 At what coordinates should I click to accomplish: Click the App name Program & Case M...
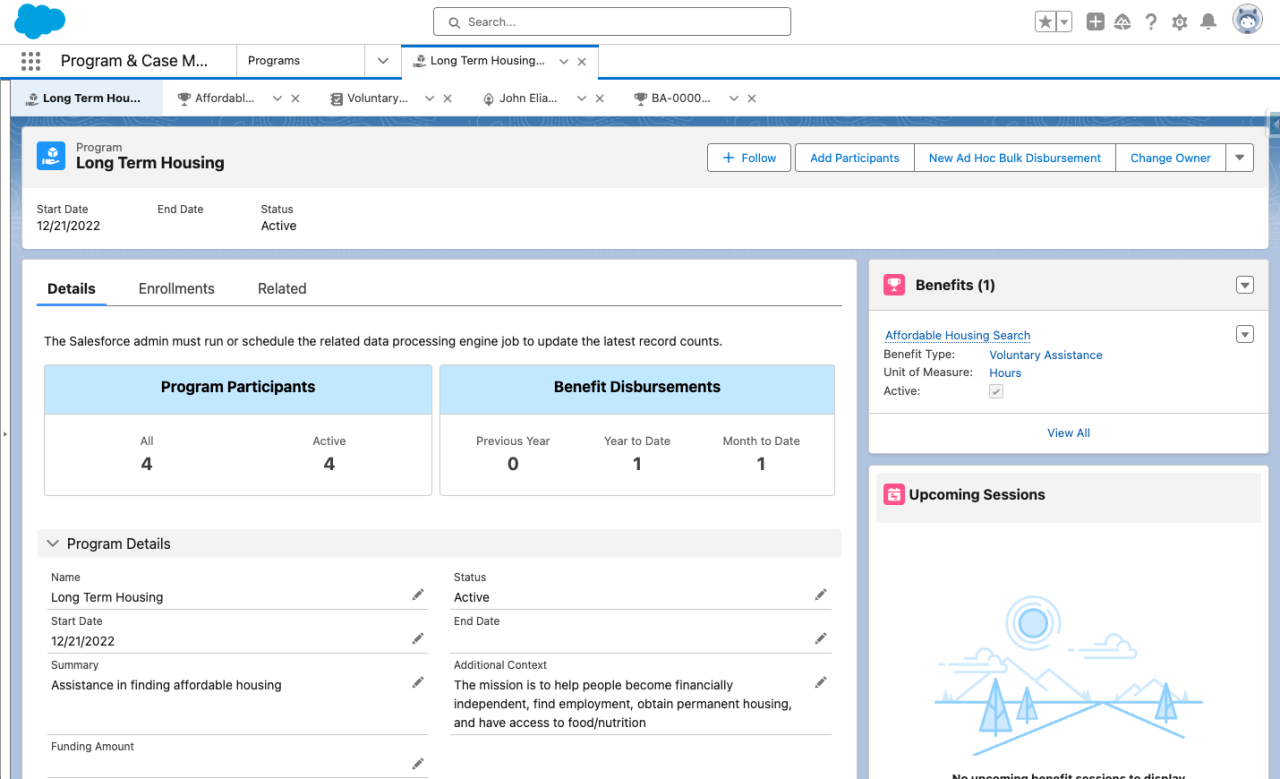coord(134,61)
